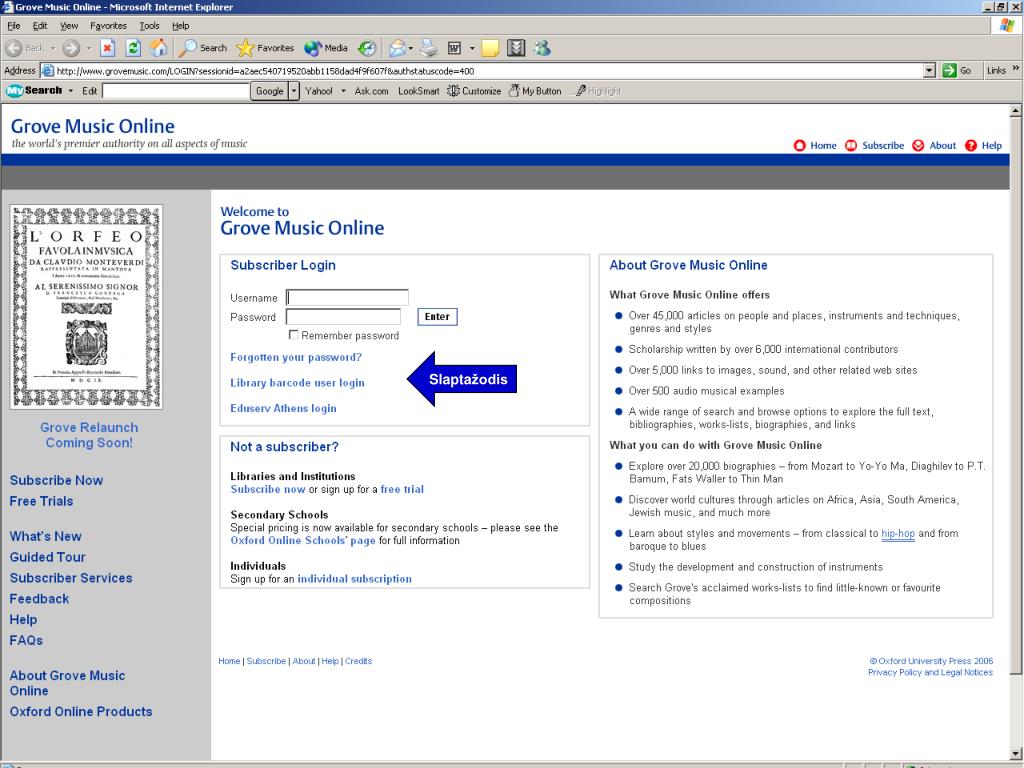The image size is (1024, 768).
Task: Open the Back button history dropdown arrow
Action: tap(53, 48)
